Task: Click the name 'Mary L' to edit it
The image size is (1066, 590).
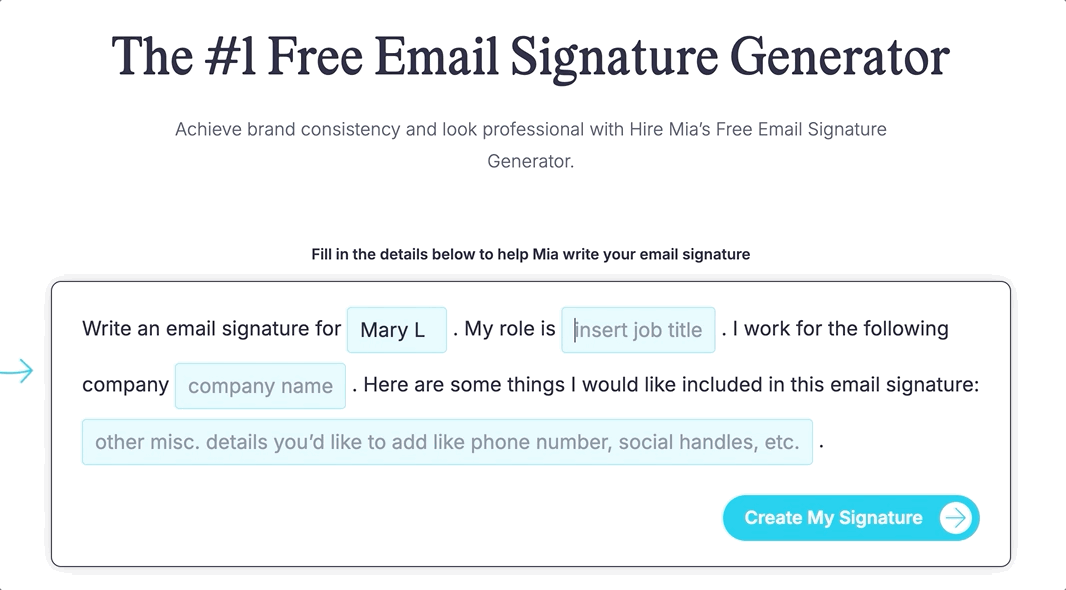Action: [396, 329]
